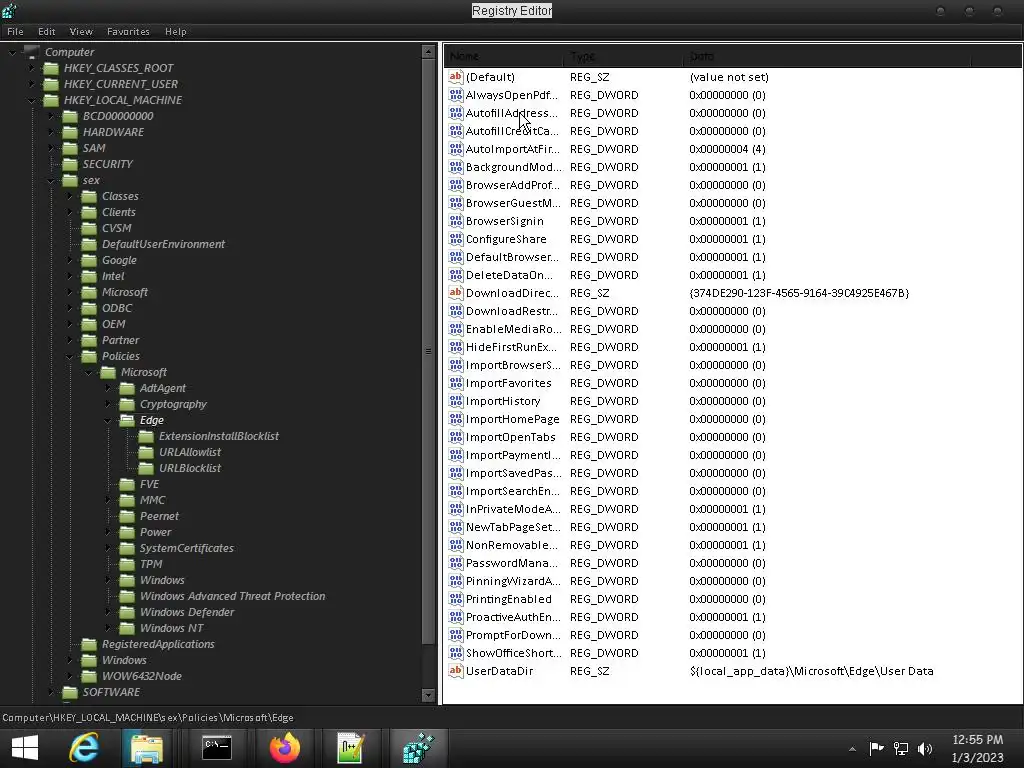Open the volume tray icon
Screen dimensions: 1024x768
pyautogui.click(x=925, y=748)
